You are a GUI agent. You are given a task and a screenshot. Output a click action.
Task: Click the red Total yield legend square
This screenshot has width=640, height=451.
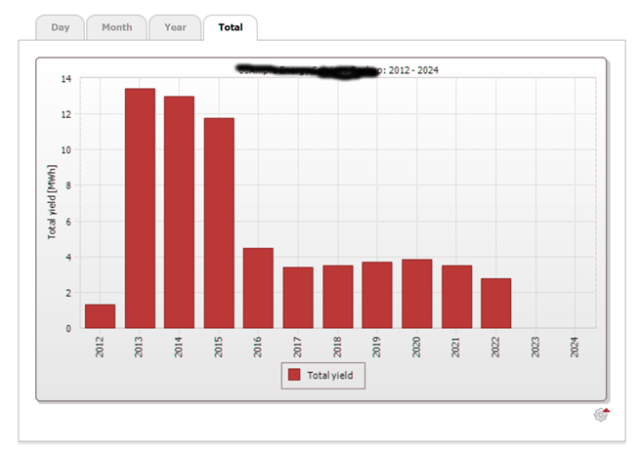(x=294, y=375)
